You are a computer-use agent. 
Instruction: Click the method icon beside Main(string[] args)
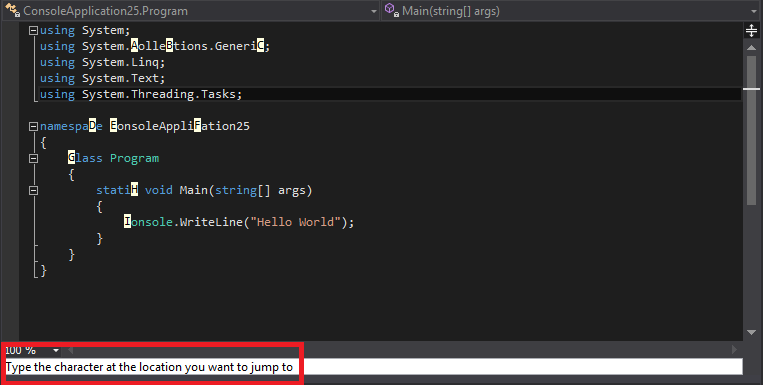392,10
